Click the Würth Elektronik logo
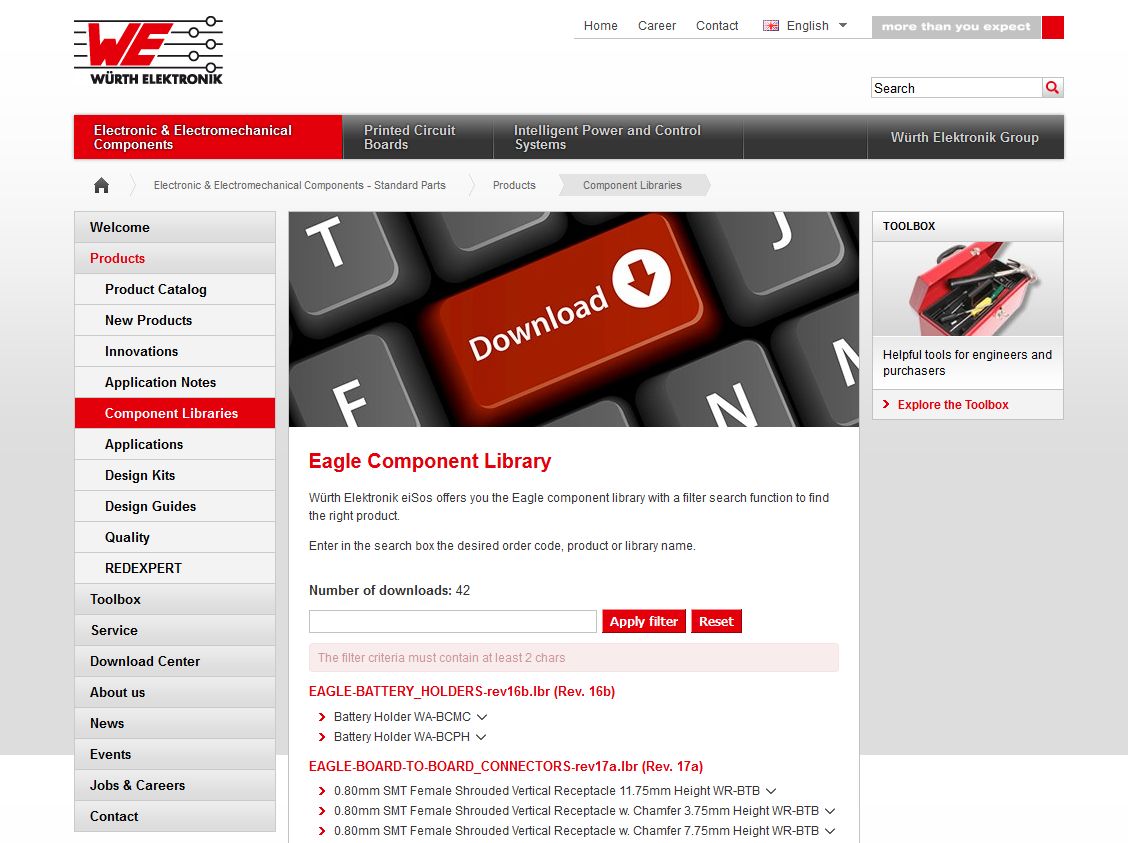The height and width of the screenshot is (843, 1128). coord(148,50)
